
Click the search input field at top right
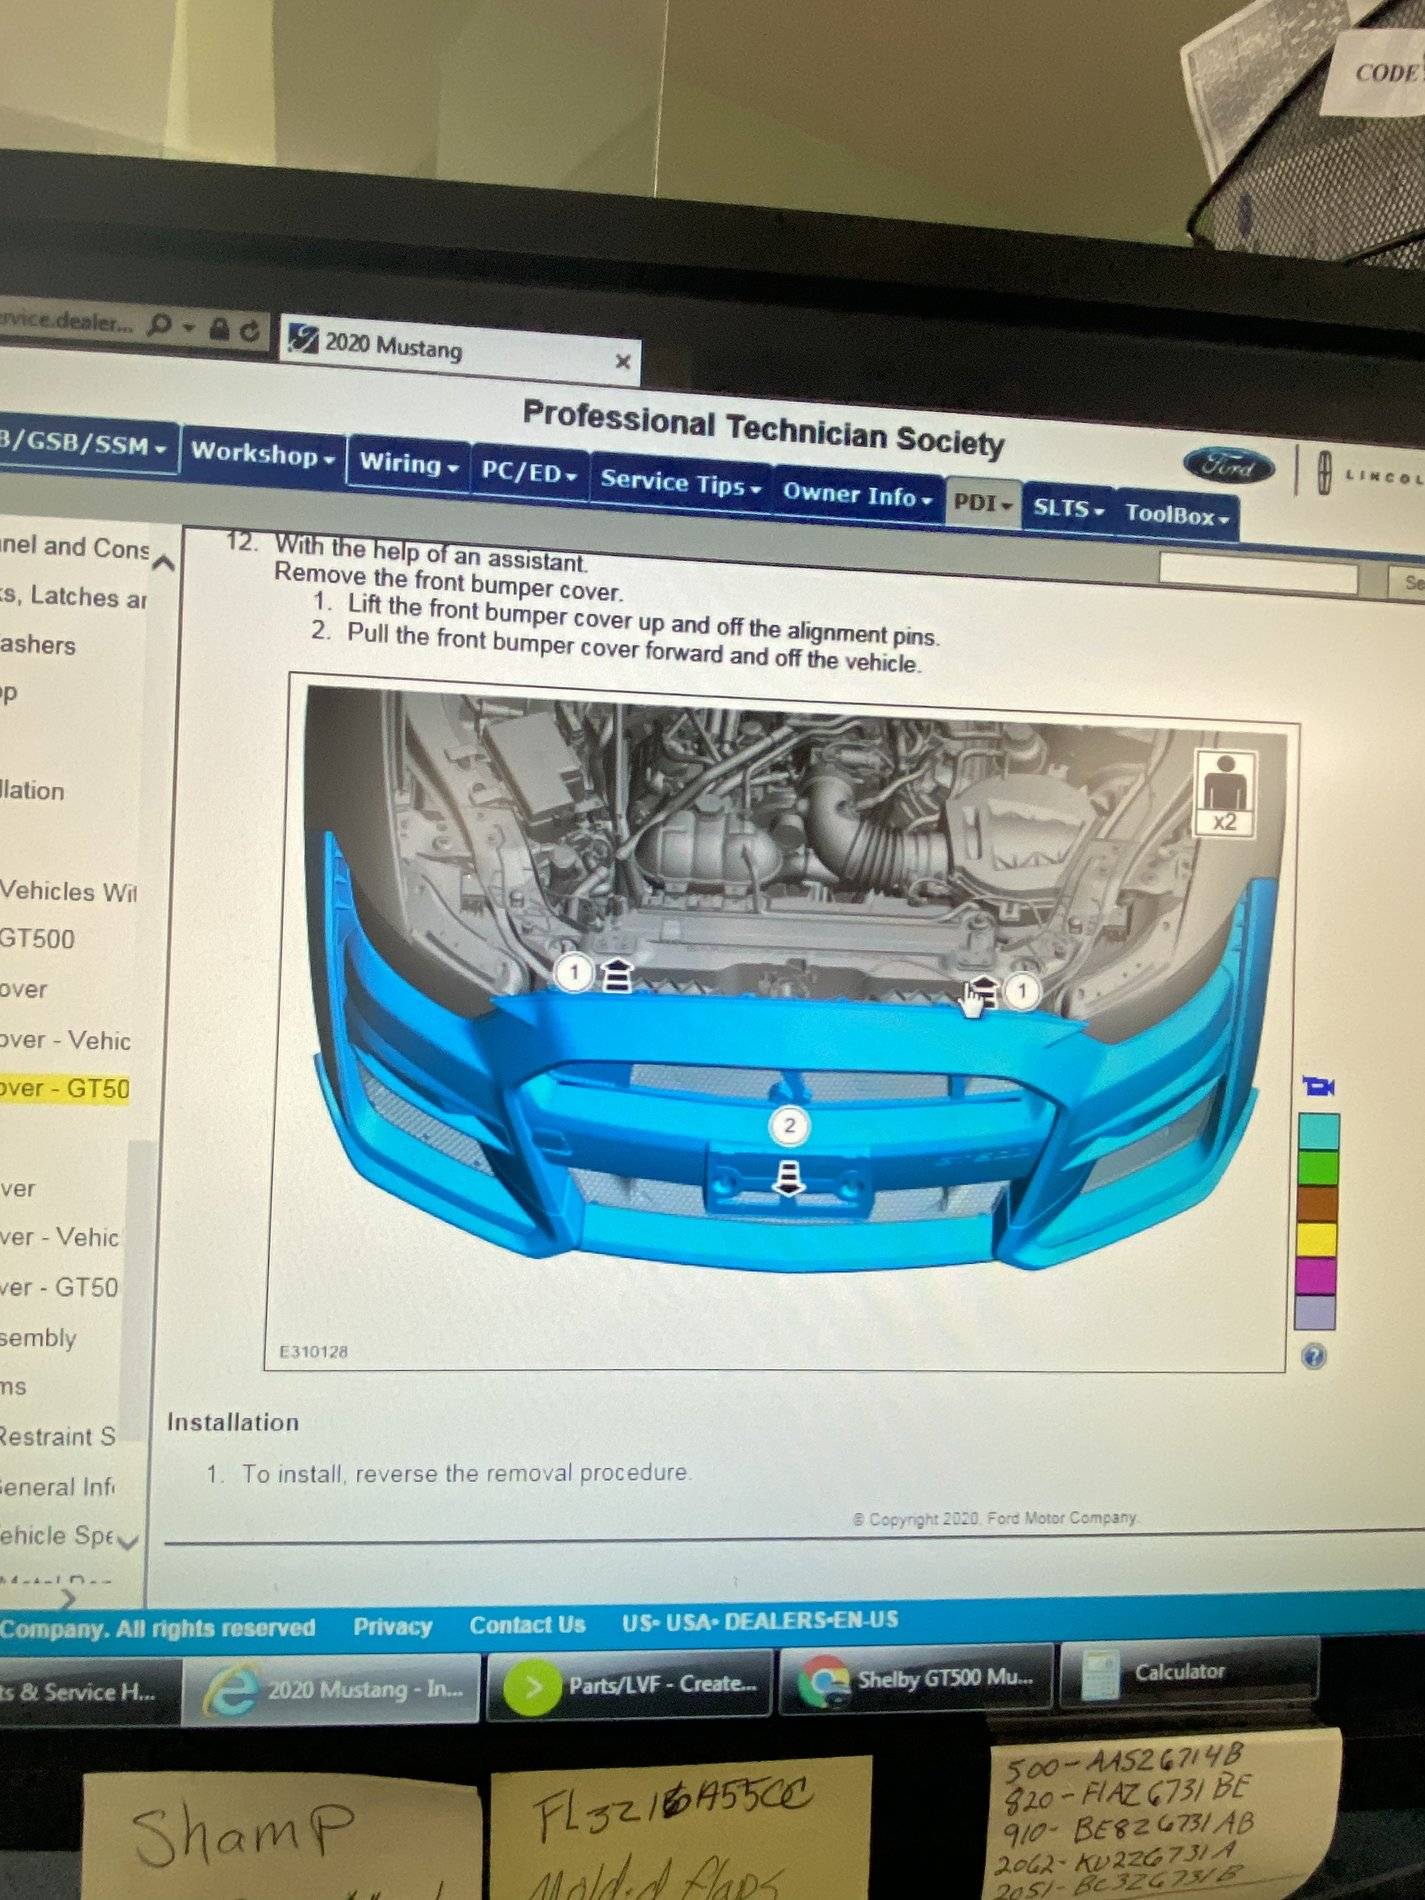1258,575
